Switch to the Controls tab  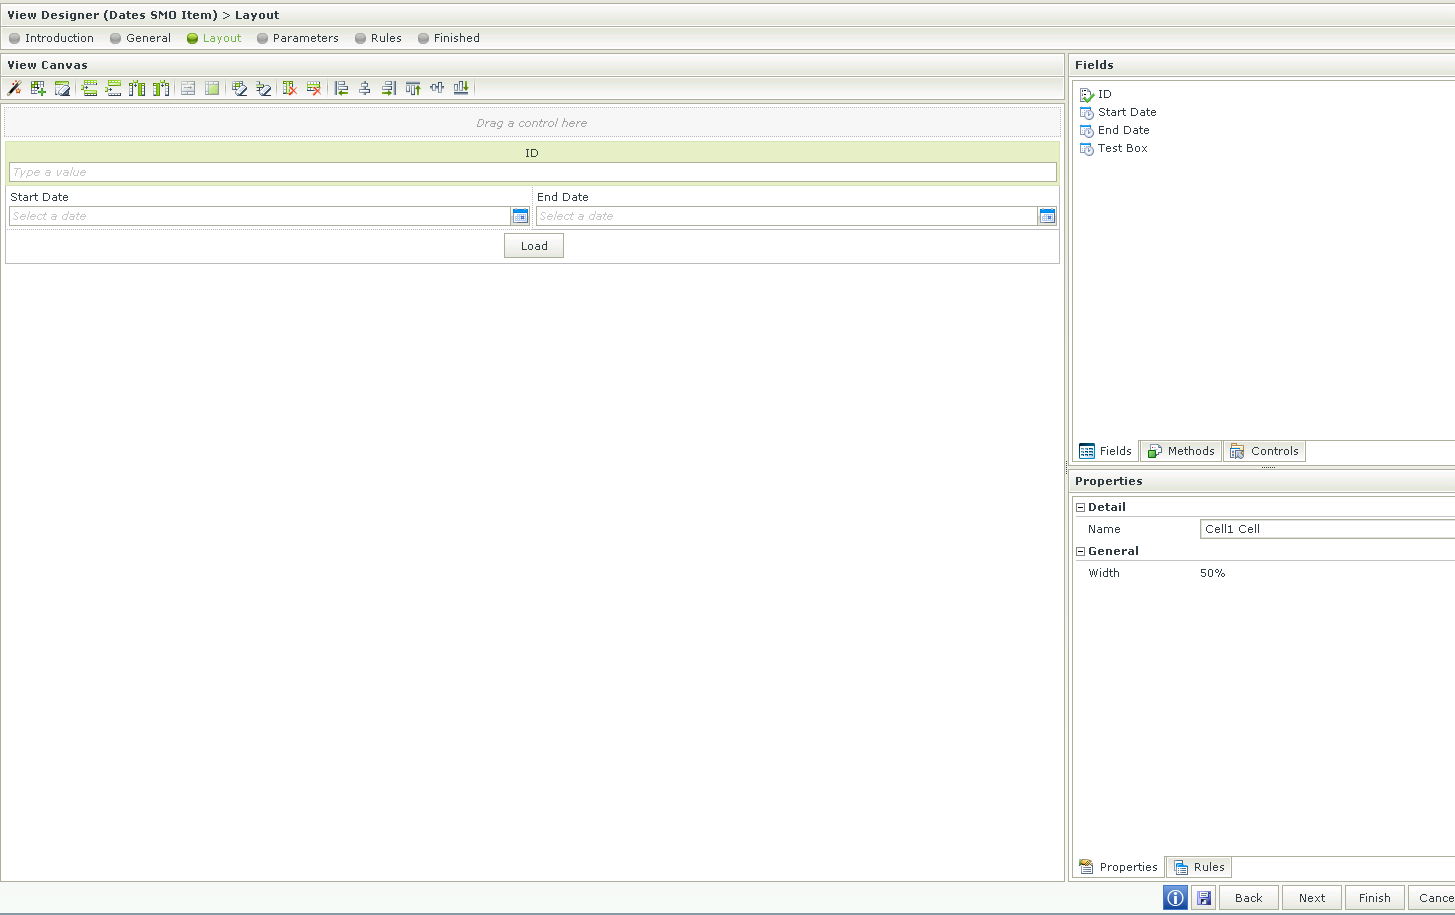1264,451
